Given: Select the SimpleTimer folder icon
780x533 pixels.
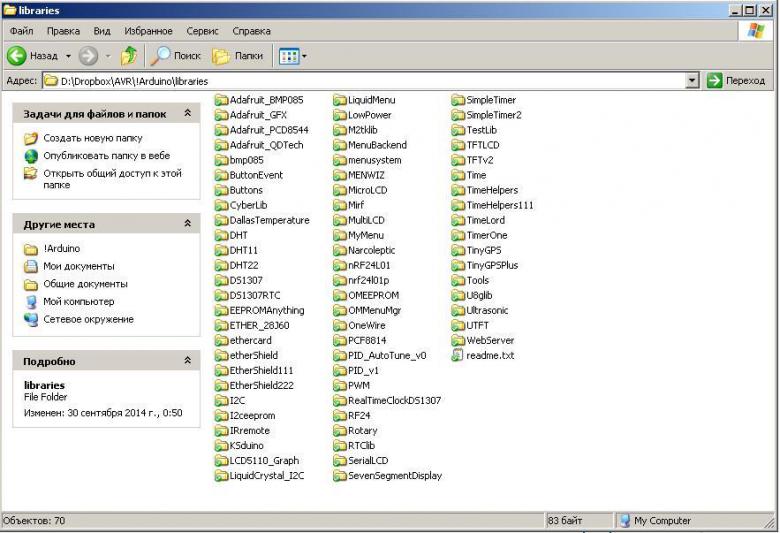Looking at the screenshot, I should tap(458, 100).
